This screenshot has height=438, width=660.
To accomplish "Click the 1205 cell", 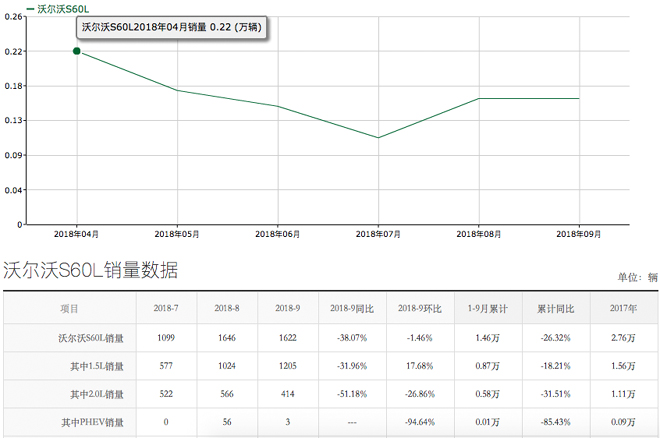I will [x=287, y=366].
